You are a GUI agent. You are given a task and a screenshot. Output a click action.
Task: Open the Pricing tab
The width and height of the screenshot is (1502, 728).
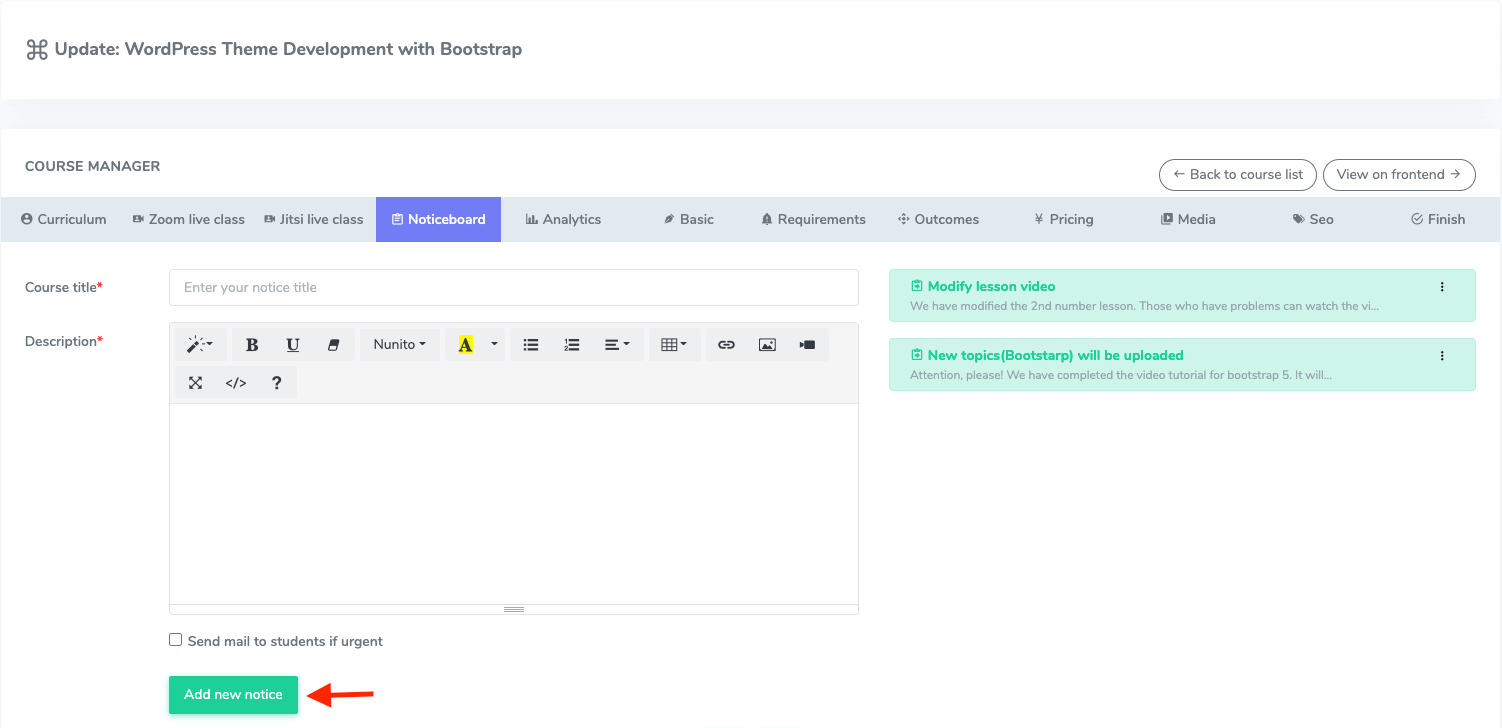tap(1063, 219)
